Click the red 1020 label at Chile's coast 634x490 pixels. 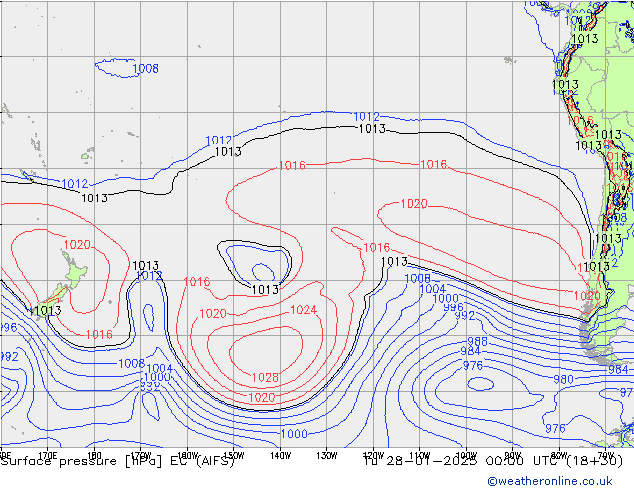click(x=587, y=296)
